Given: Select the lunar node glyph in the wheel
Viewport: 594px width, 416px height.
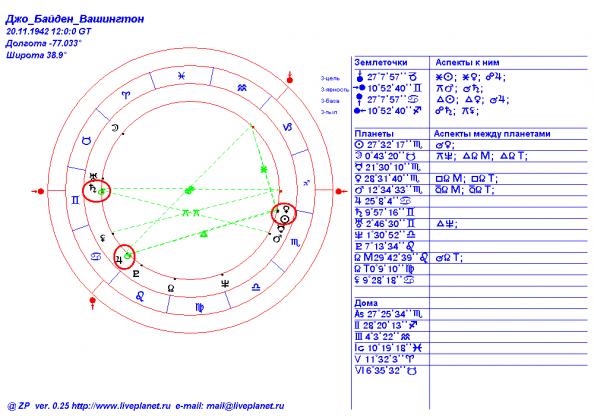Looking at the screenshot, I should (x=171, y=289).
